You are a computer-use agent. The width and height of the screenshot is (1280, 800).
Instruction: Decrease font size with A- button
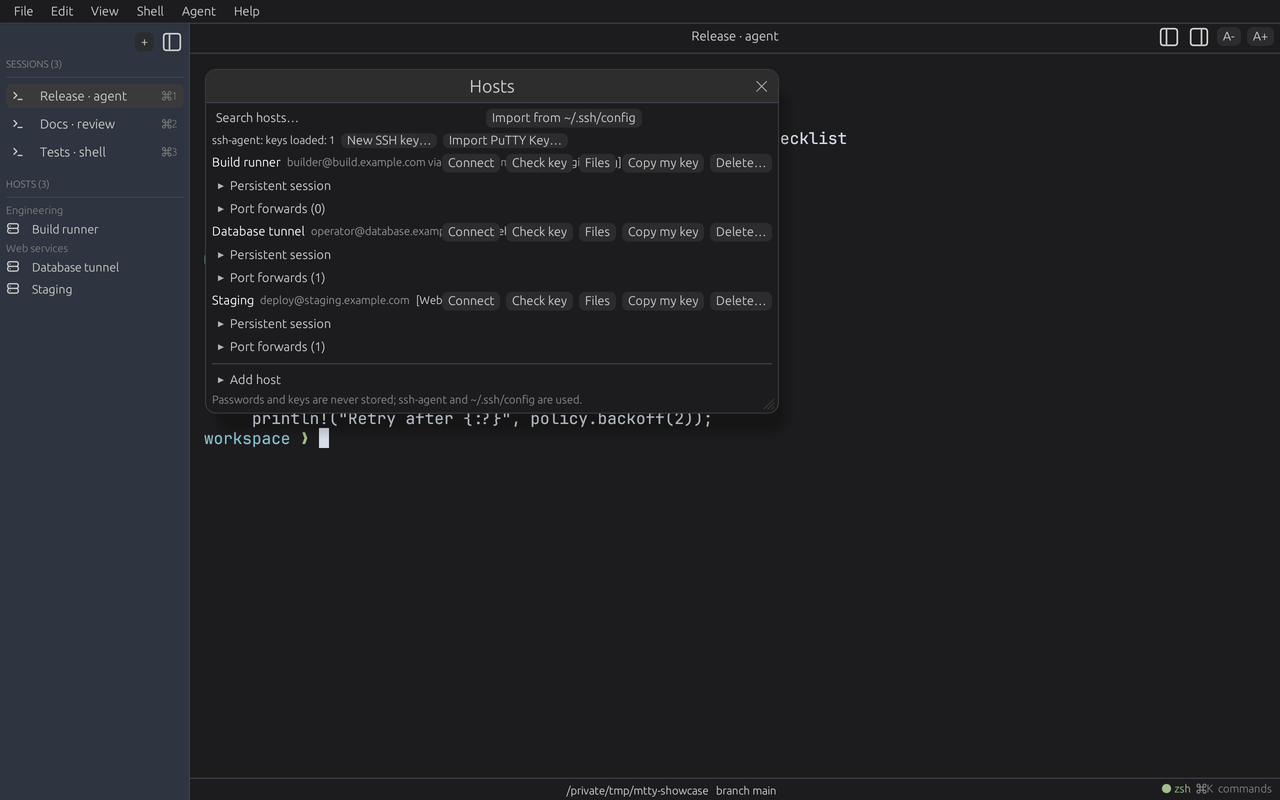pos(1229,37)
